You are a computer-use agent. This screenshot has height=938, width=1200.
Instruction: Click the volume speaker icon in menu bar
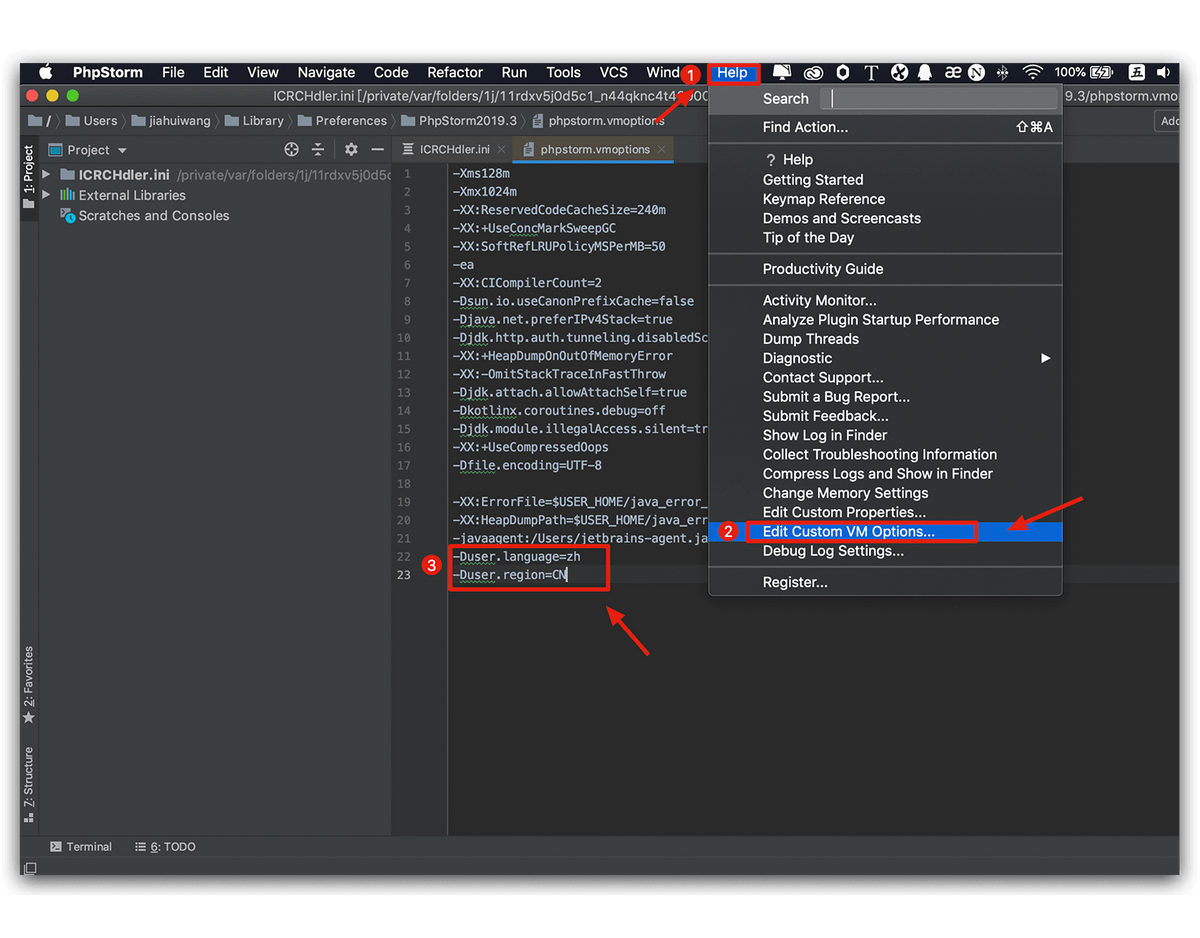[1163, 72]
